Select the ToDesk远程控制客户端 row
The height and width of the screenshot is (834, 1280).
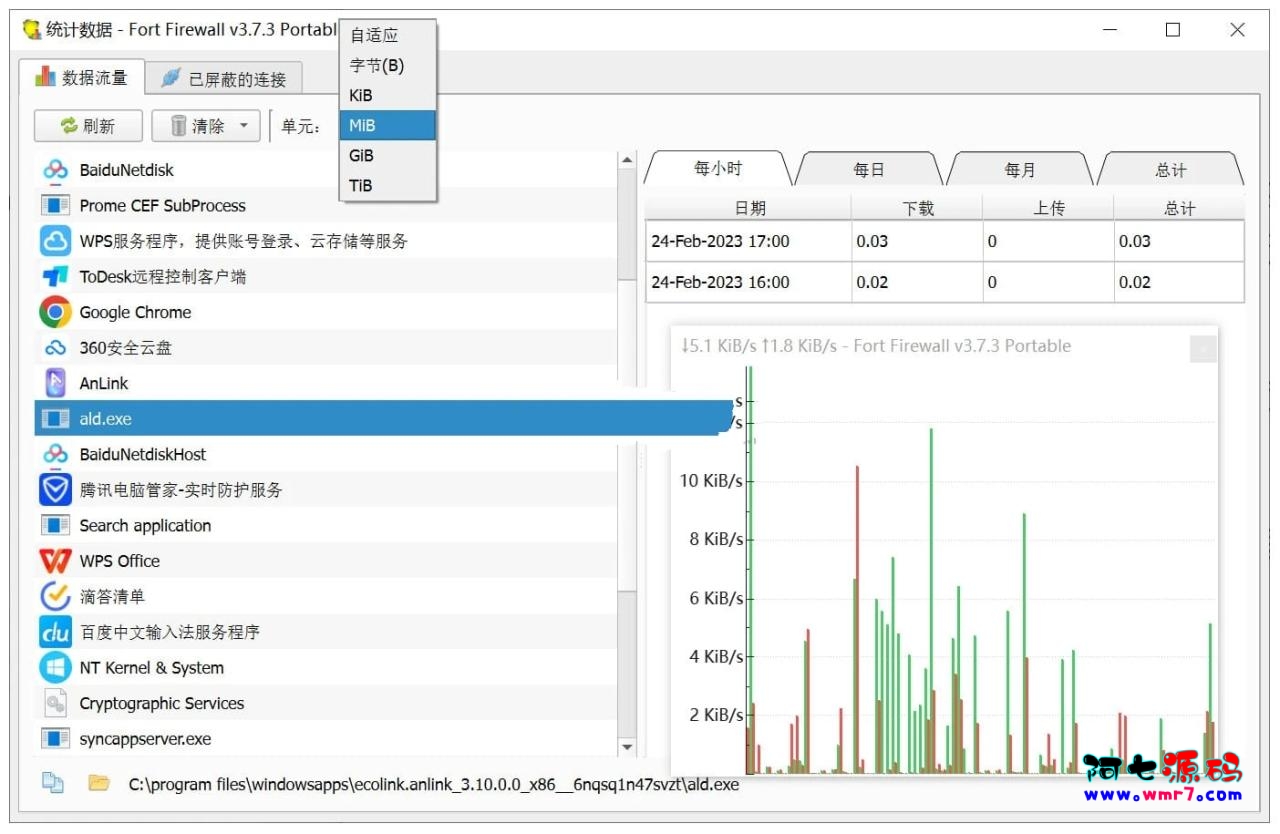tap(326, 277)
